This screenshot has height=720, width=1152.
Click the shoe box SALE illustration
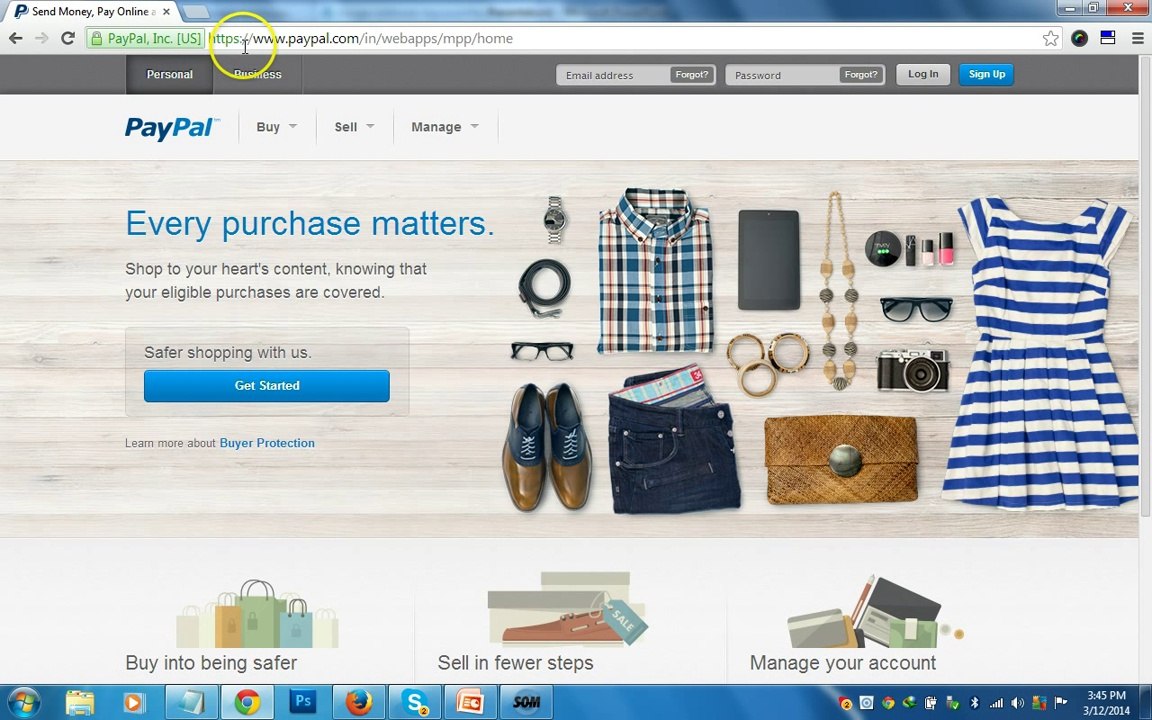click(x=567, y=609)
